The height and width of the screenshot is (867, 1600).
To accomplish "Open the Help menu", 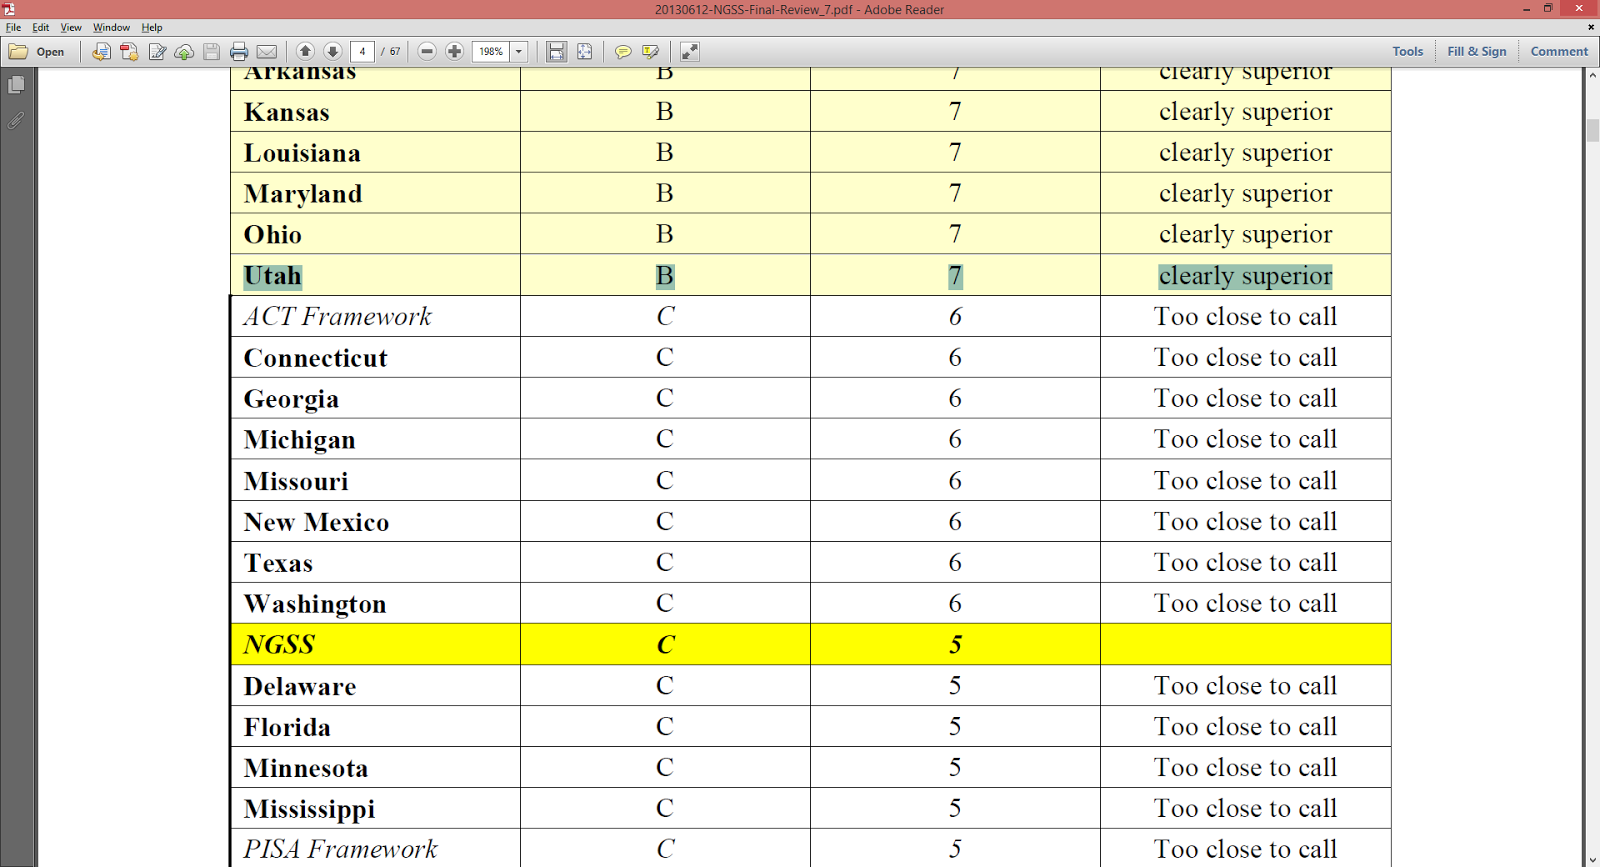I will point(152,28).
